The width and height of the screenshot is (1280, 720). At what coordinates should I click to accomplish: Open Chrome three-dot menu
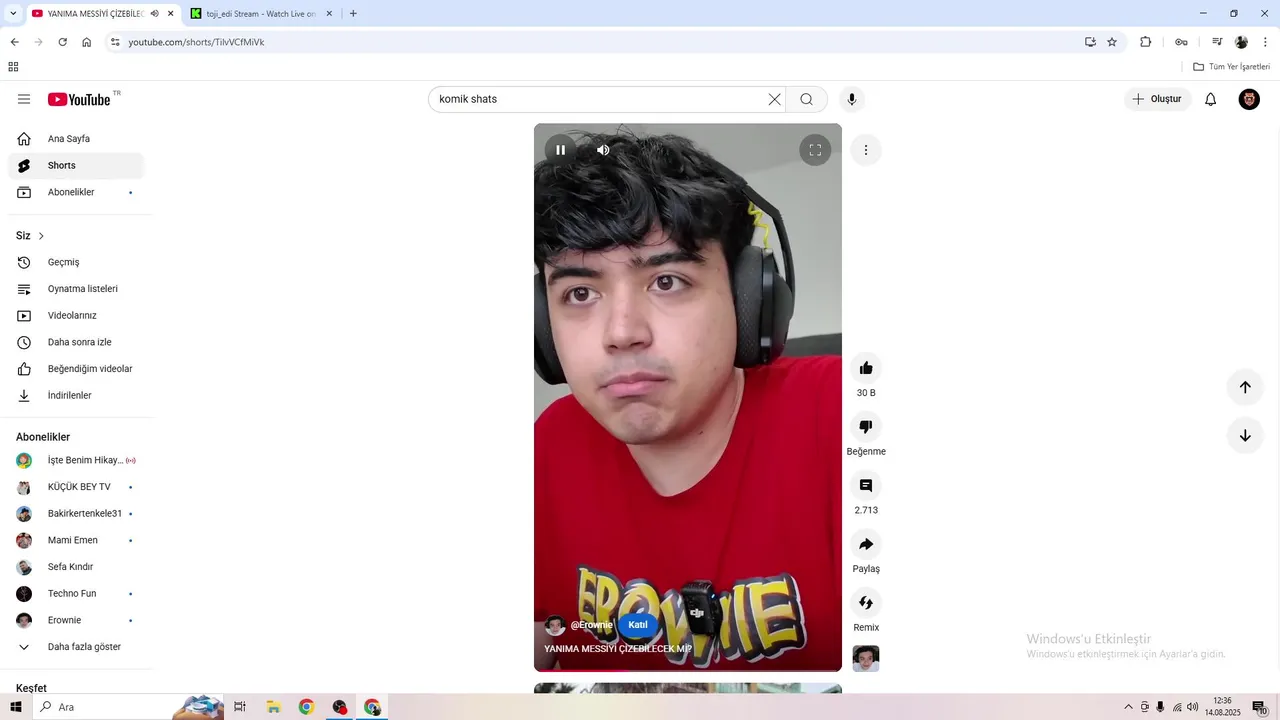tap(1266, 42)
